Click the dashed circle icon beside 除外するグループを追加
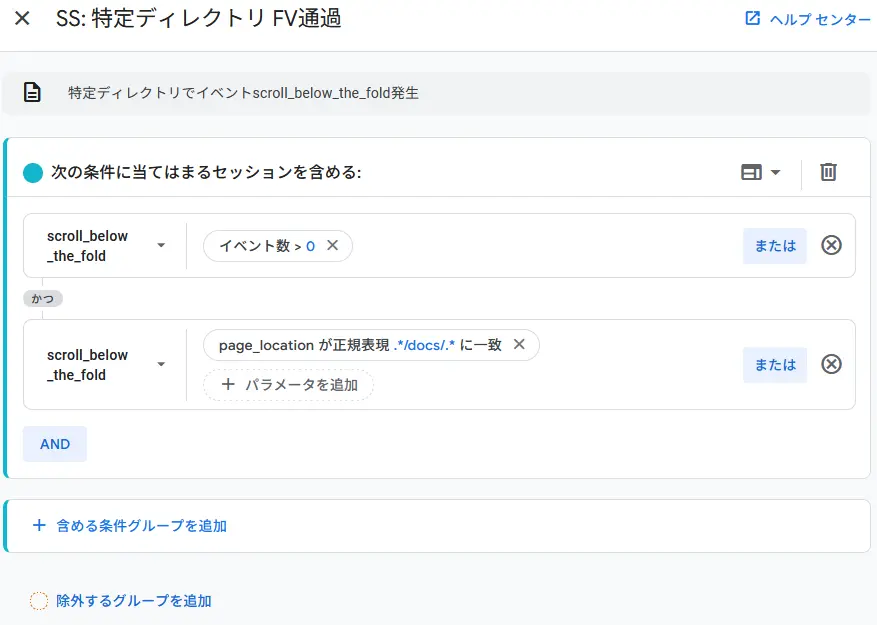Image resolution: width=877 pixels, height=625 pixels. (37, 601)
